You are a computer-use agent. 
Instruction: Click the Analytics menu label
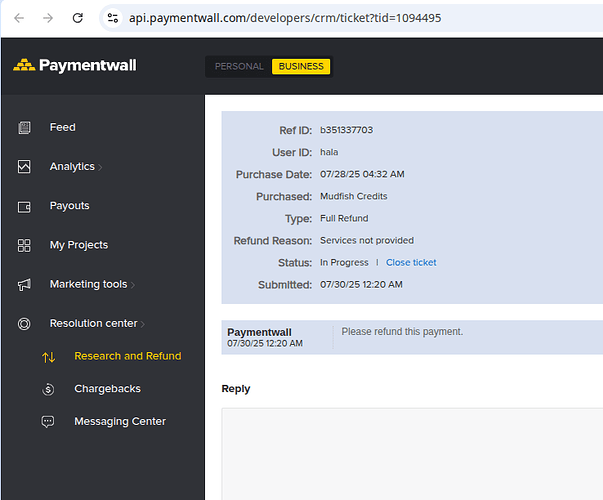tap(72, 167)
